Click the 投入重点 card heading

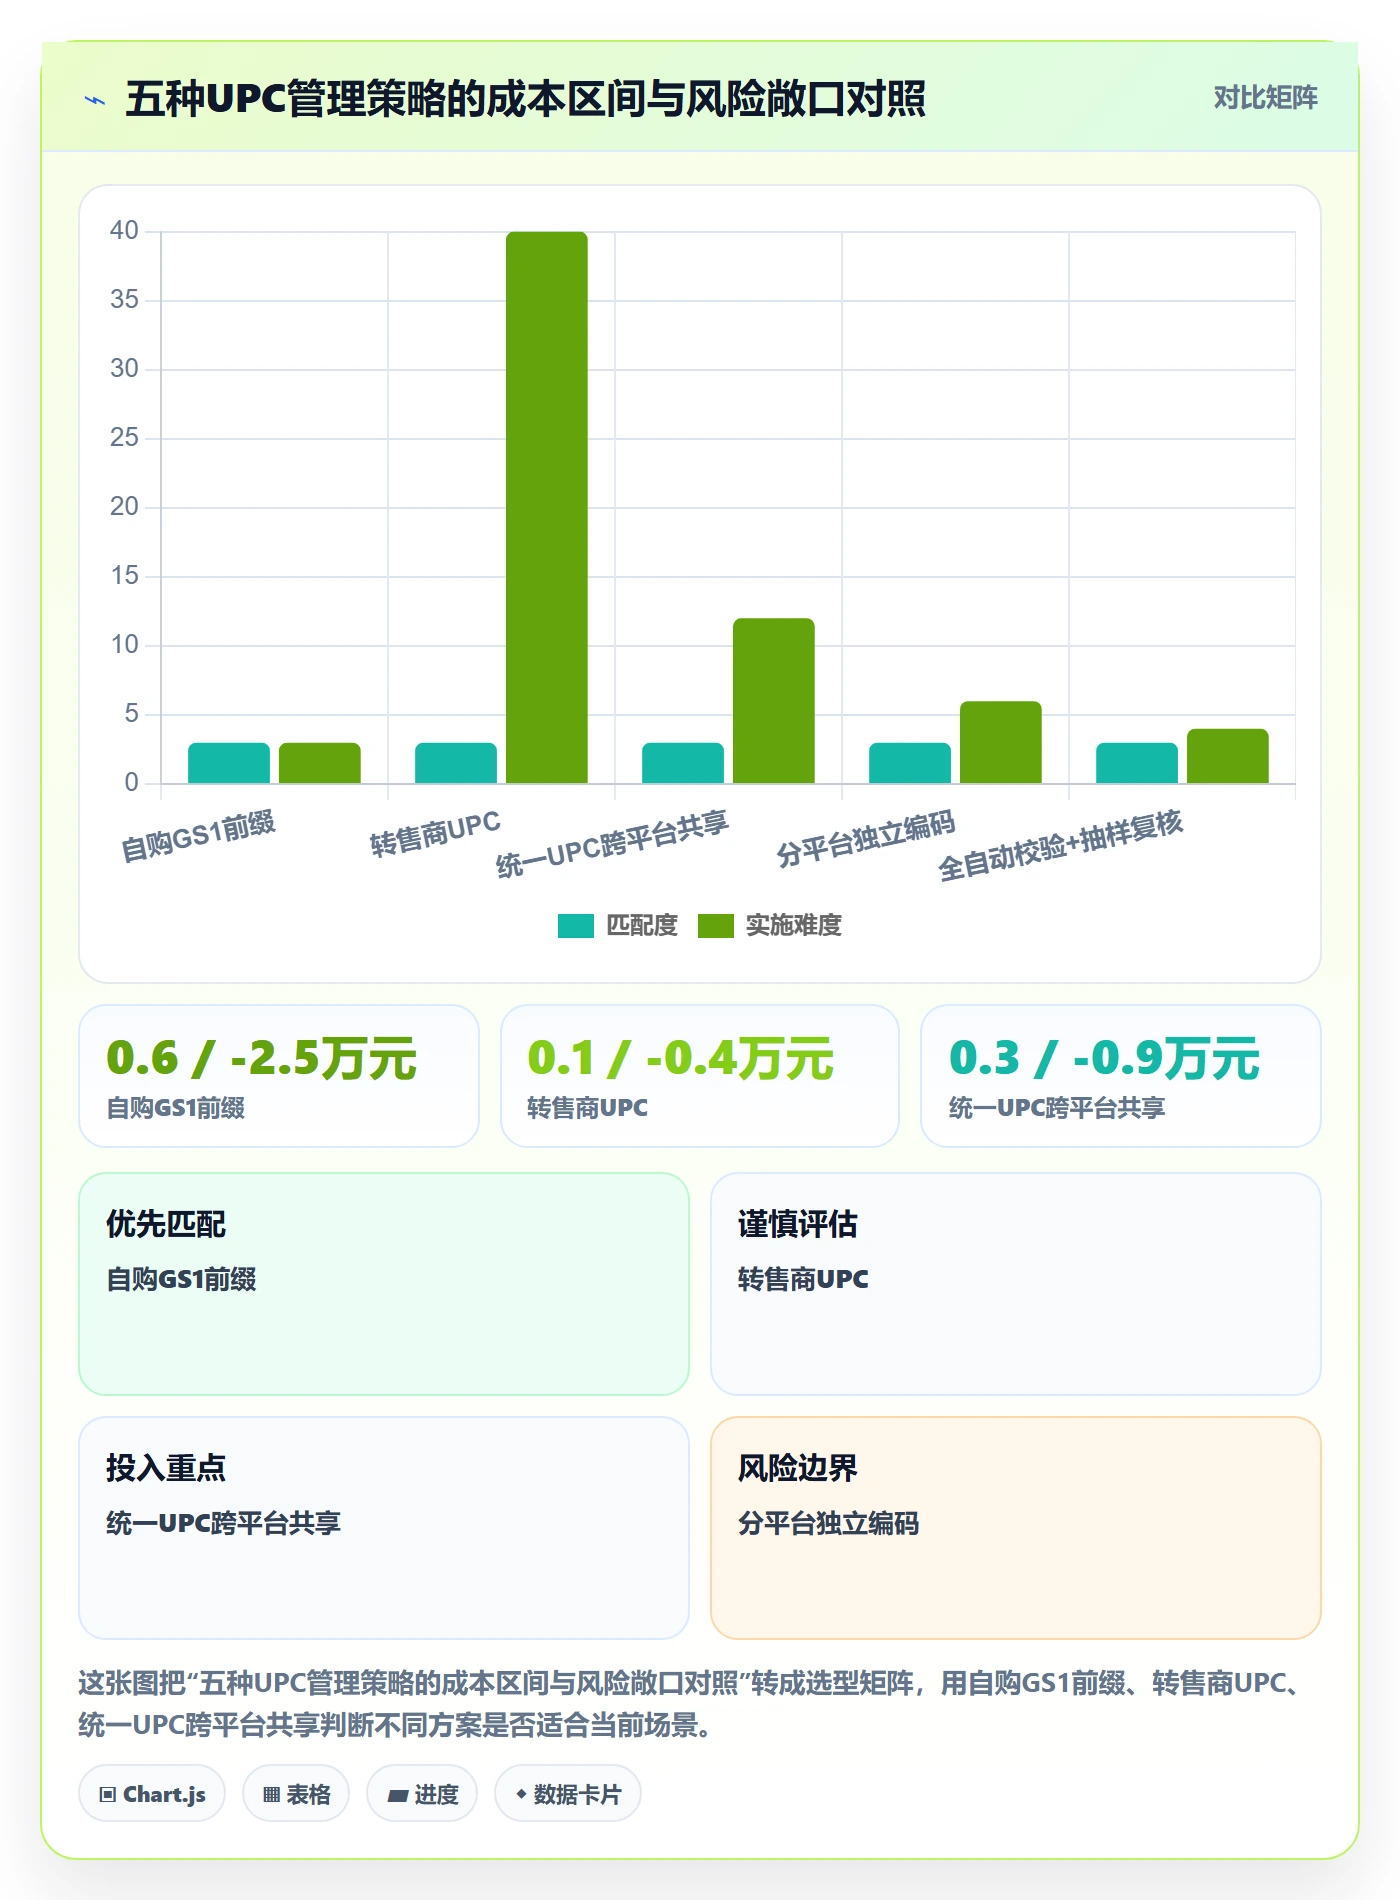166,1468
